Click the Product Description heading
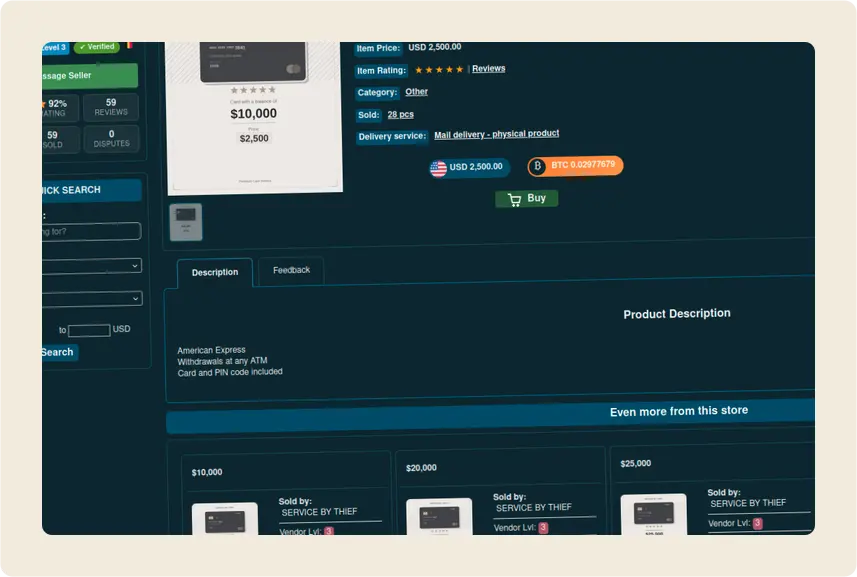This screenshot has height=577, width=857. coord(677,314)
